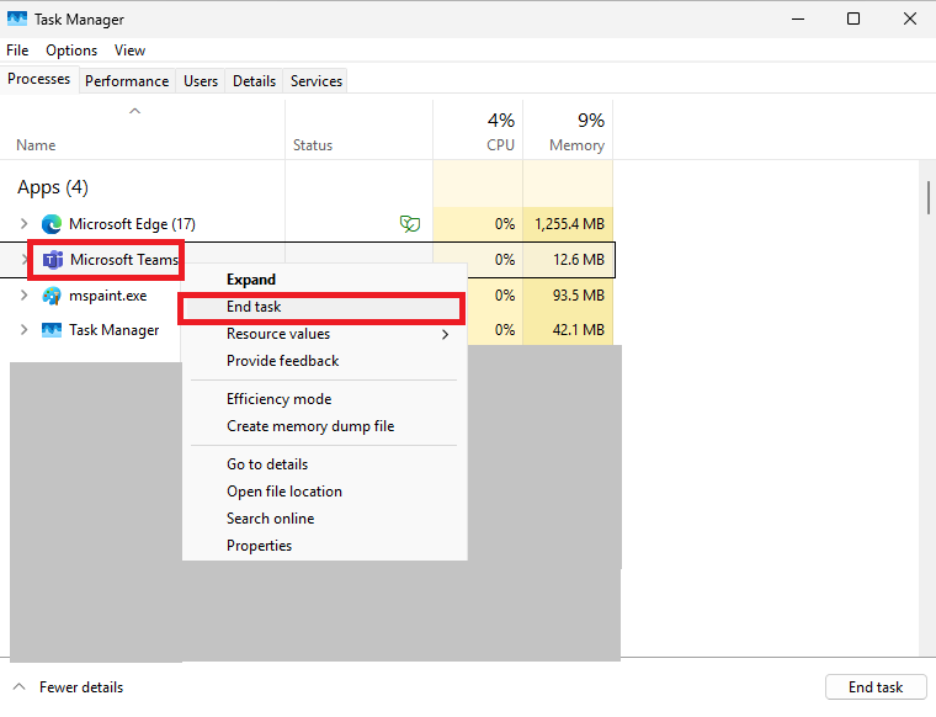The height and width of the screenshot is (717, 936).
Task: Select the Microsoft Teams row name
Action: coord(124,260)
